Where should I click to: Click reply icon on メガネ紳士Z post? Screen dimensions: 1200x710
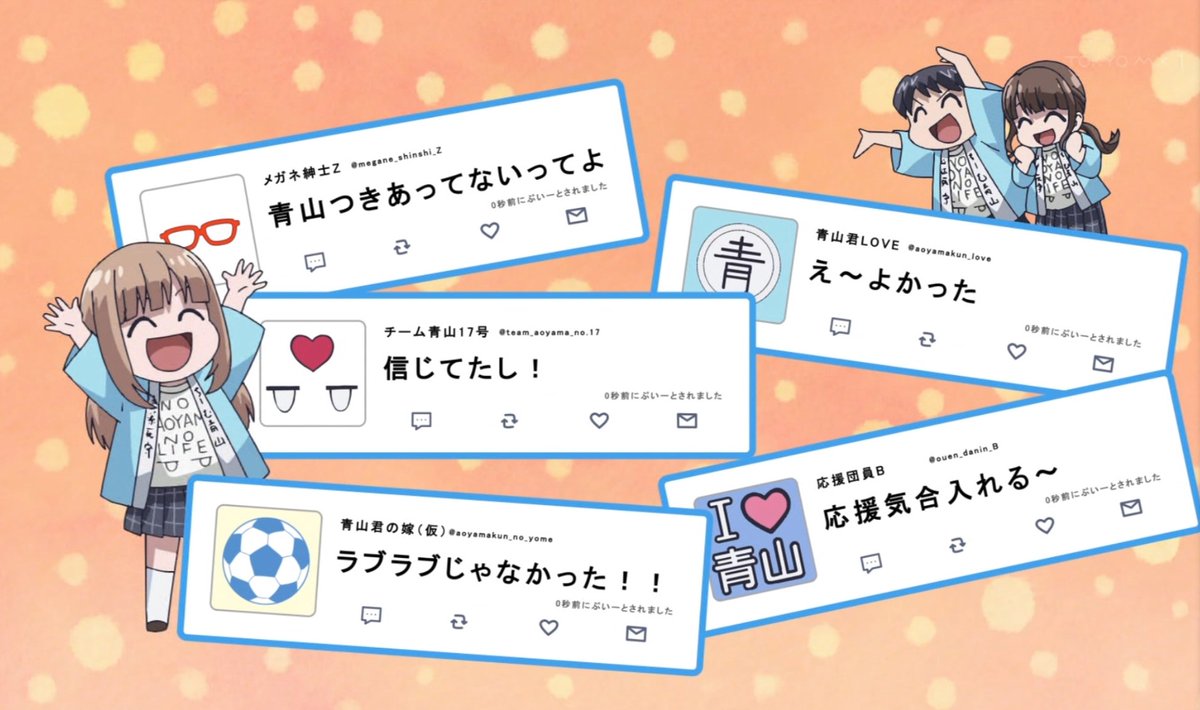tap(315, 262)
